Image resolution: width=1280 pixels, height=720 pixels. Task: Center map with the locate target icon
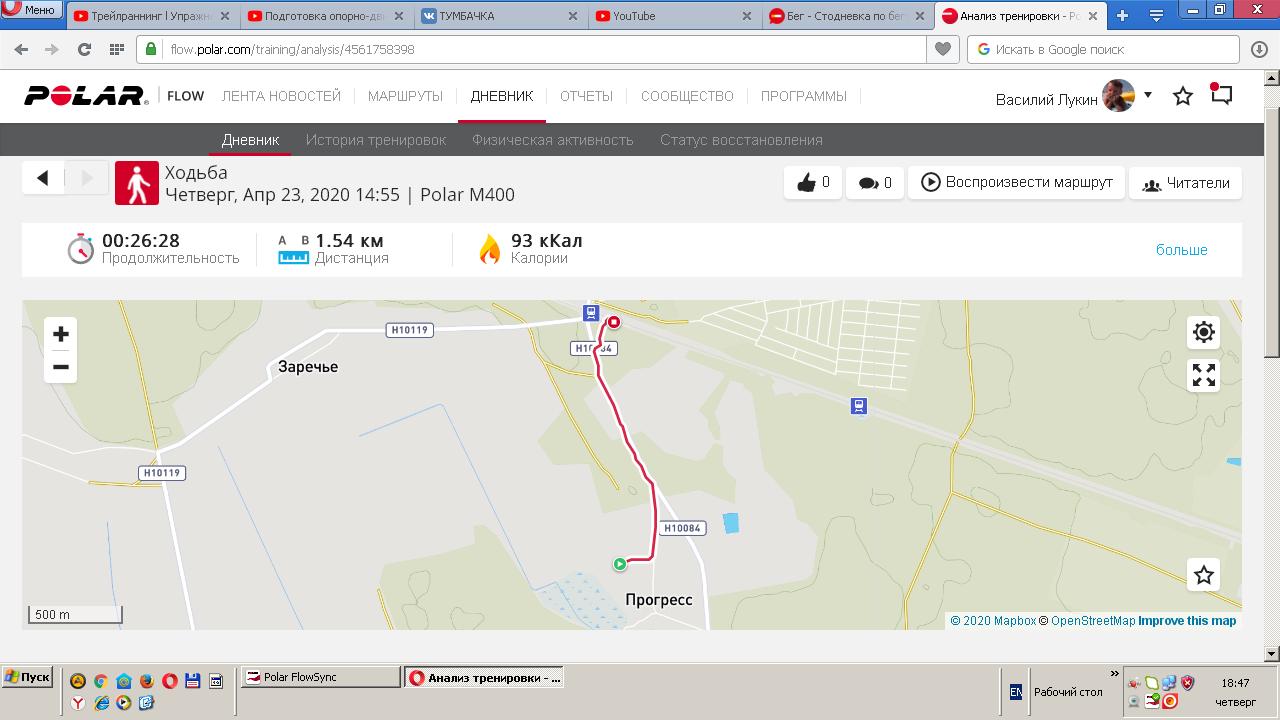(x=1204, y=332)
